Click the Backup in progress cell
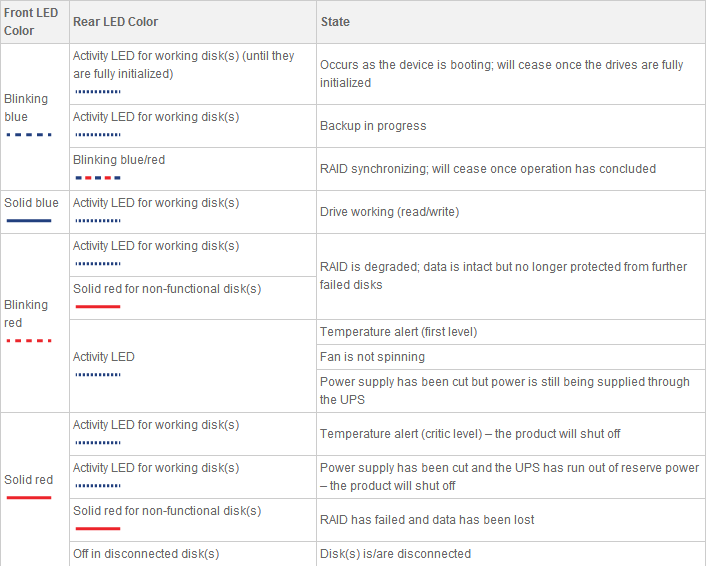 tap(511, 126)
